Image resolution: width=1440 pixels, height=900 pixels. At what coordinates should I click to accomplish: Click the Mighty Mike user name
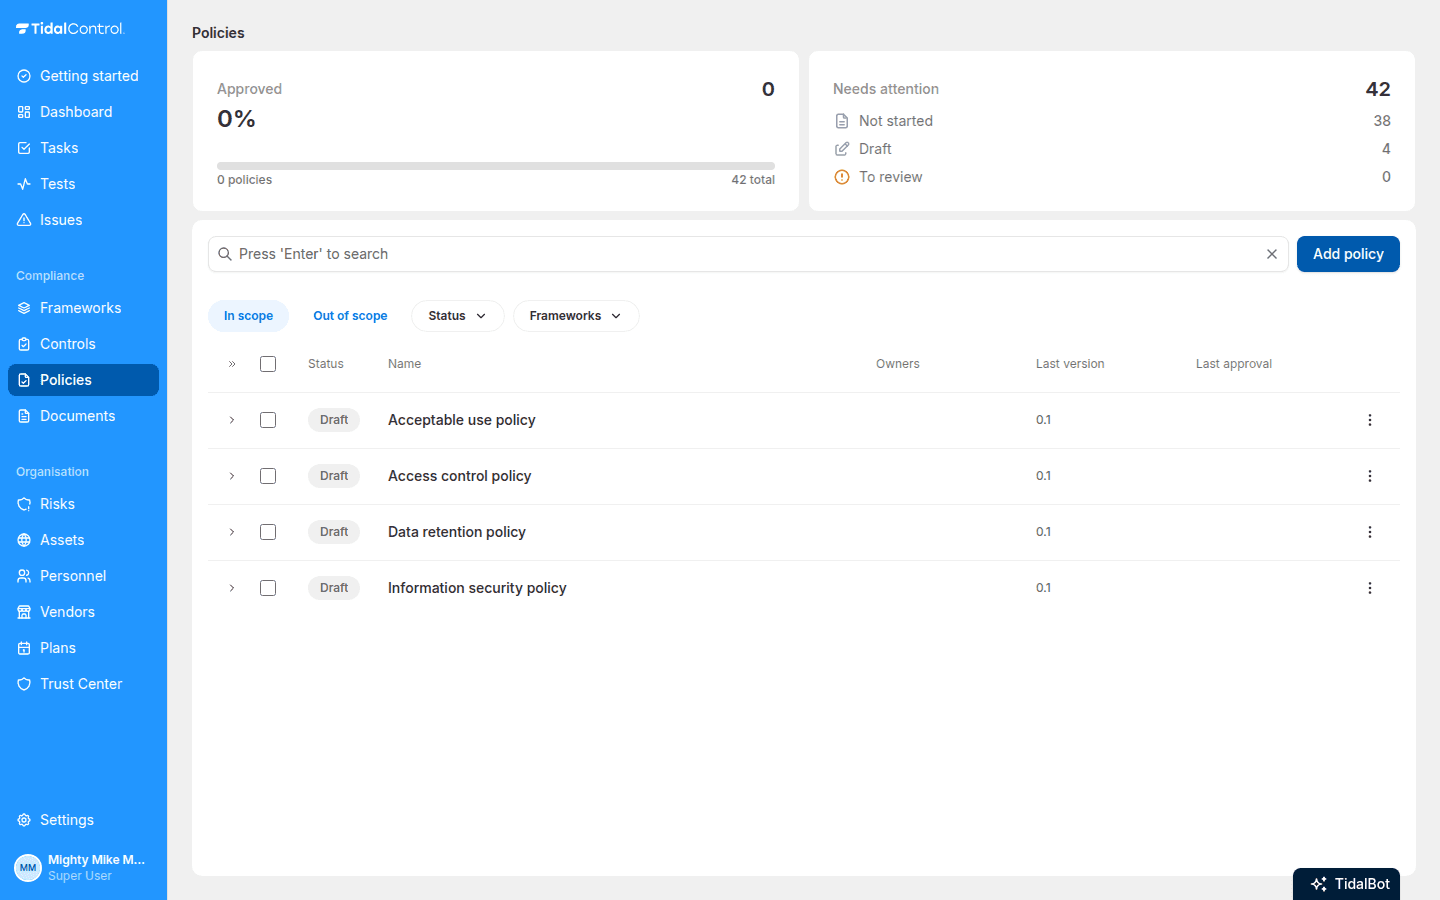coord(96,860)
